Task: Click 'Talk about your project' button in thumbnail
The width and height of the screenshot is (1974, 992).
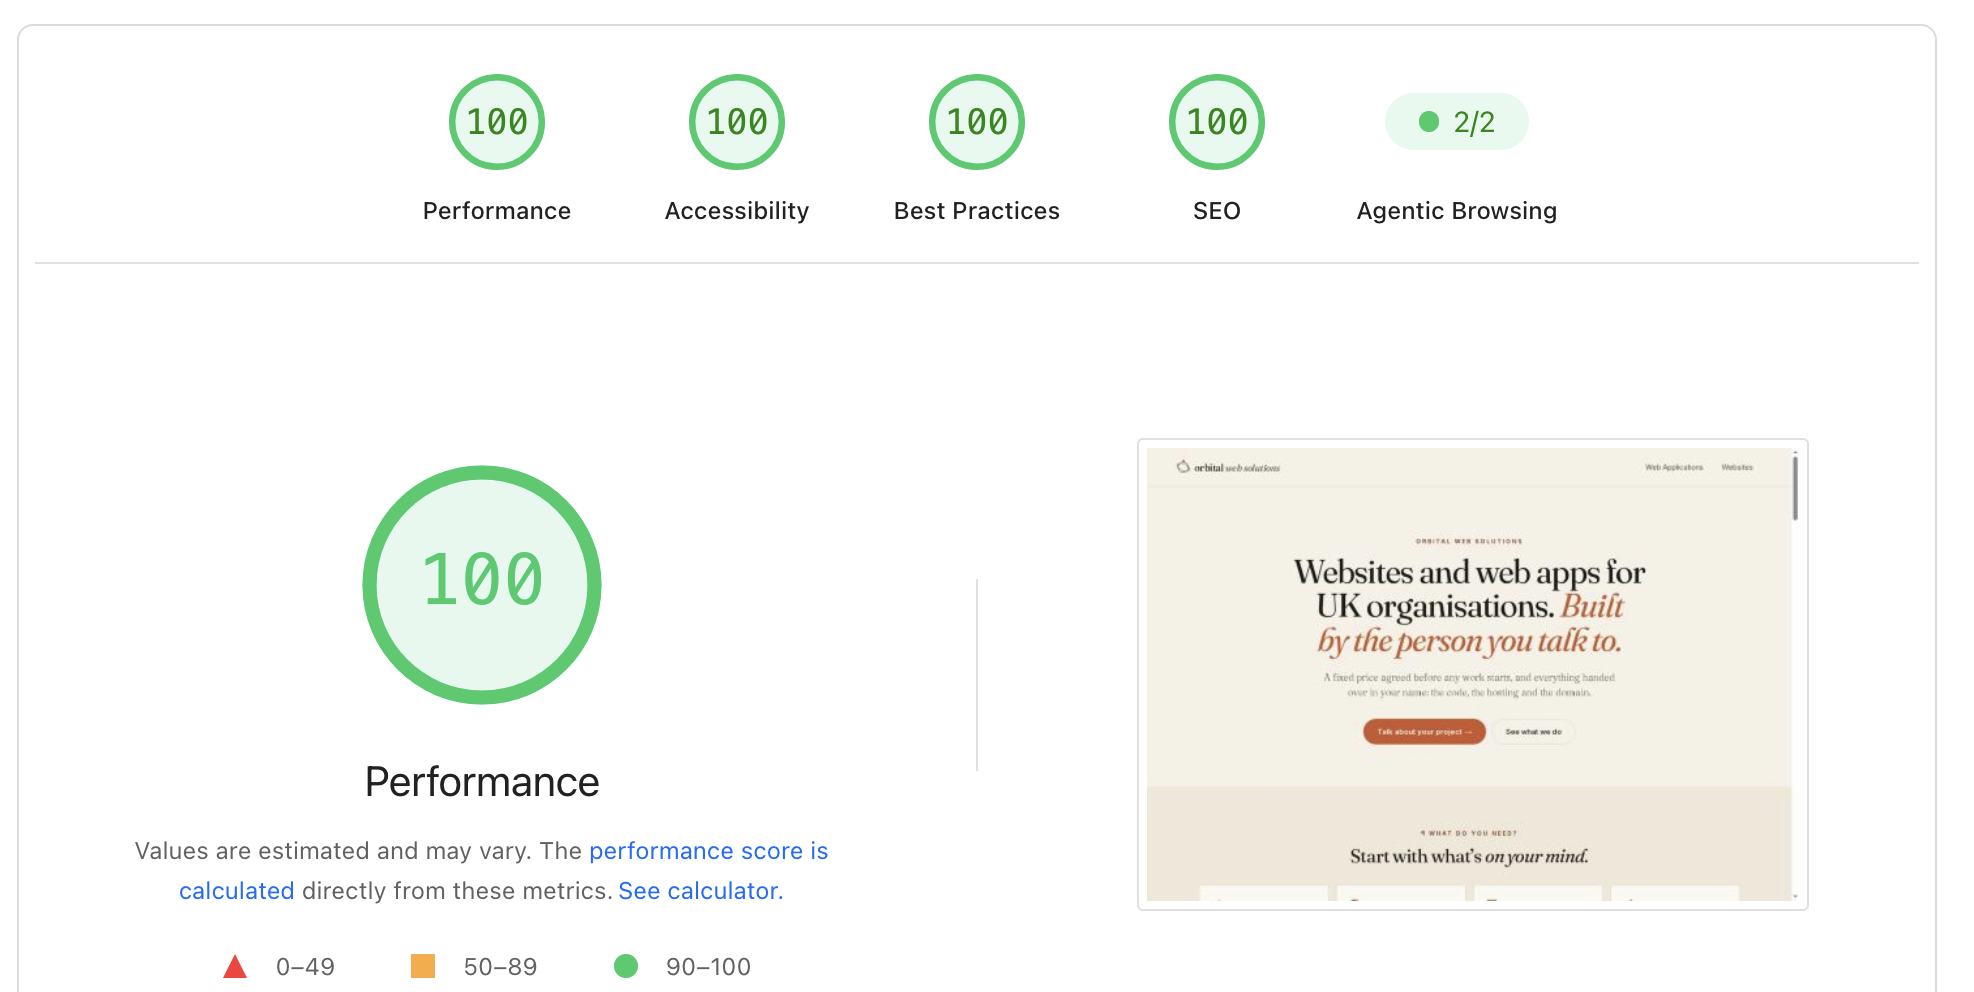Action: coord(1424,732)
